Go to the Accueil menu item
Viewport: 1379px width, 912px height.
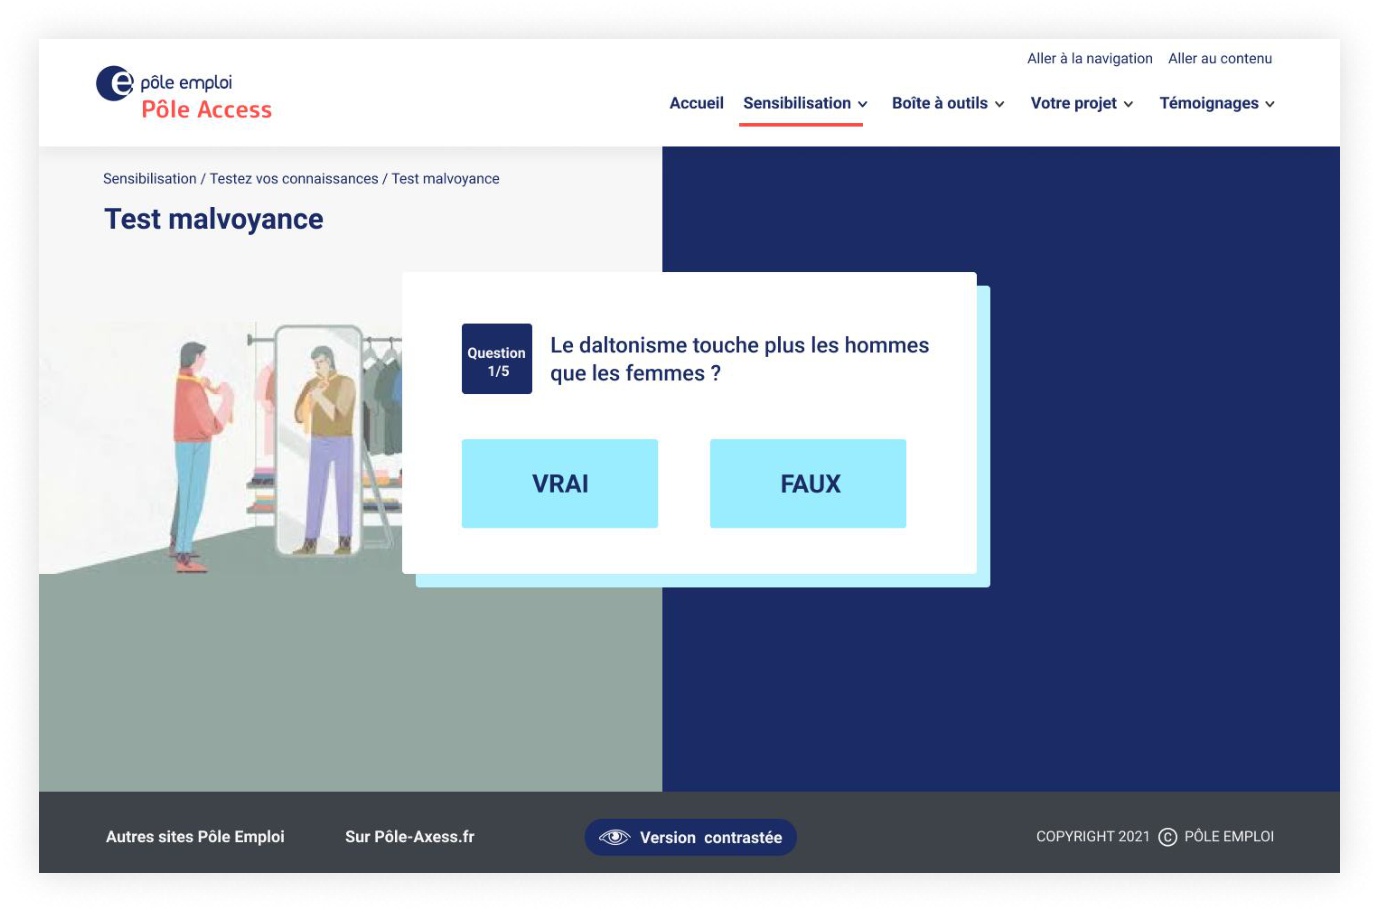[696, 103]
